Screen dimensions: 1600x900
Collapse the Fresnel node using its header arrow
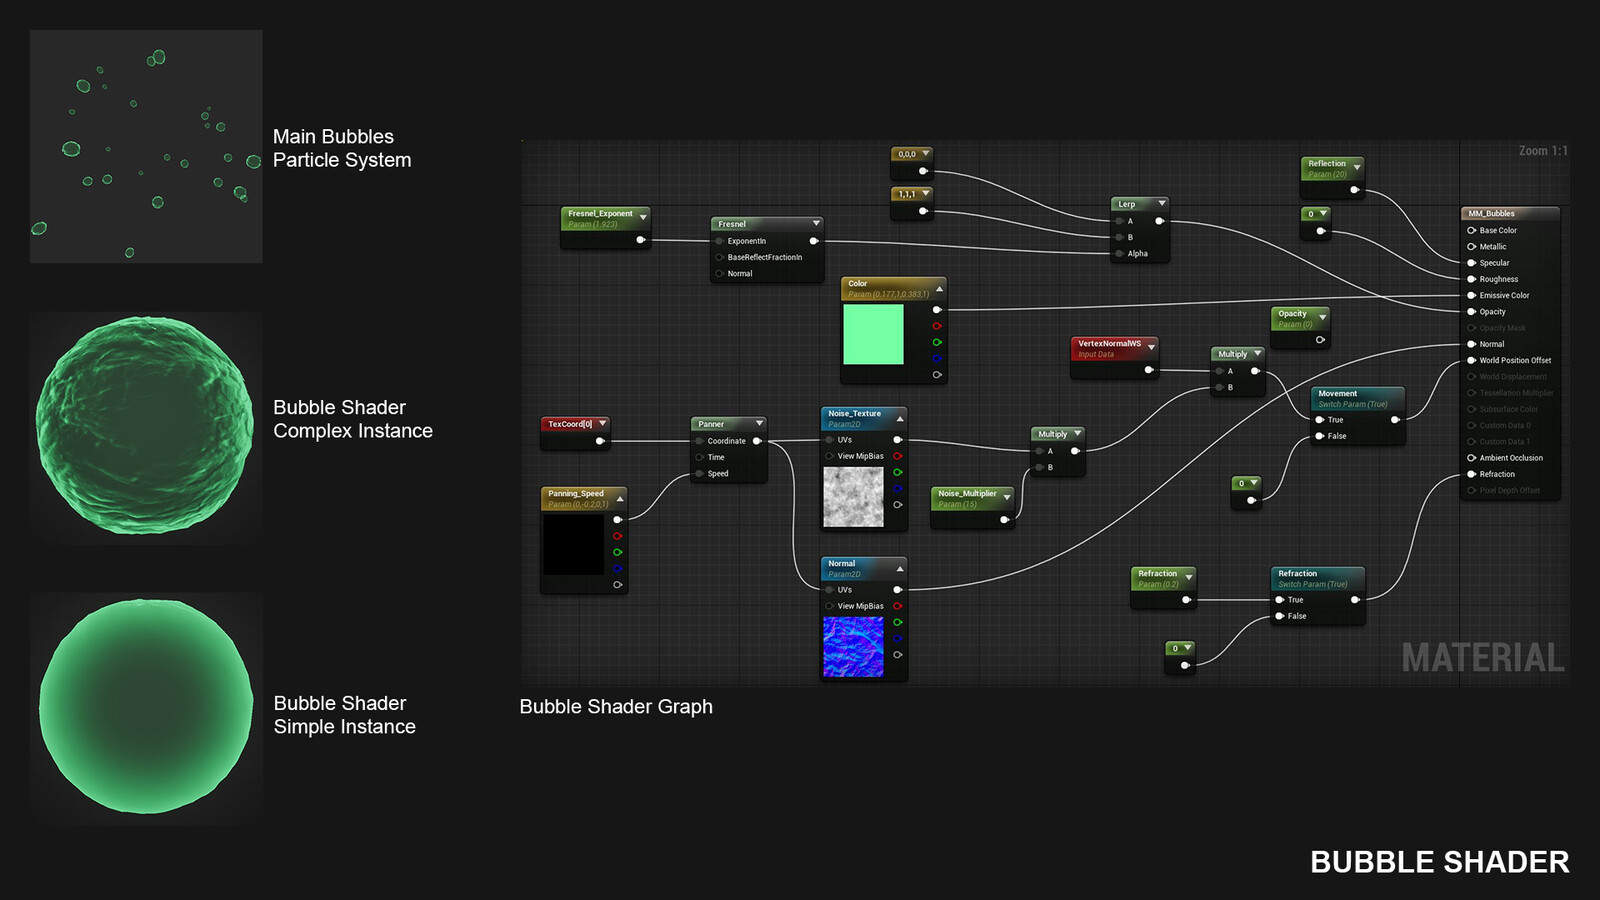click(815, 223)
